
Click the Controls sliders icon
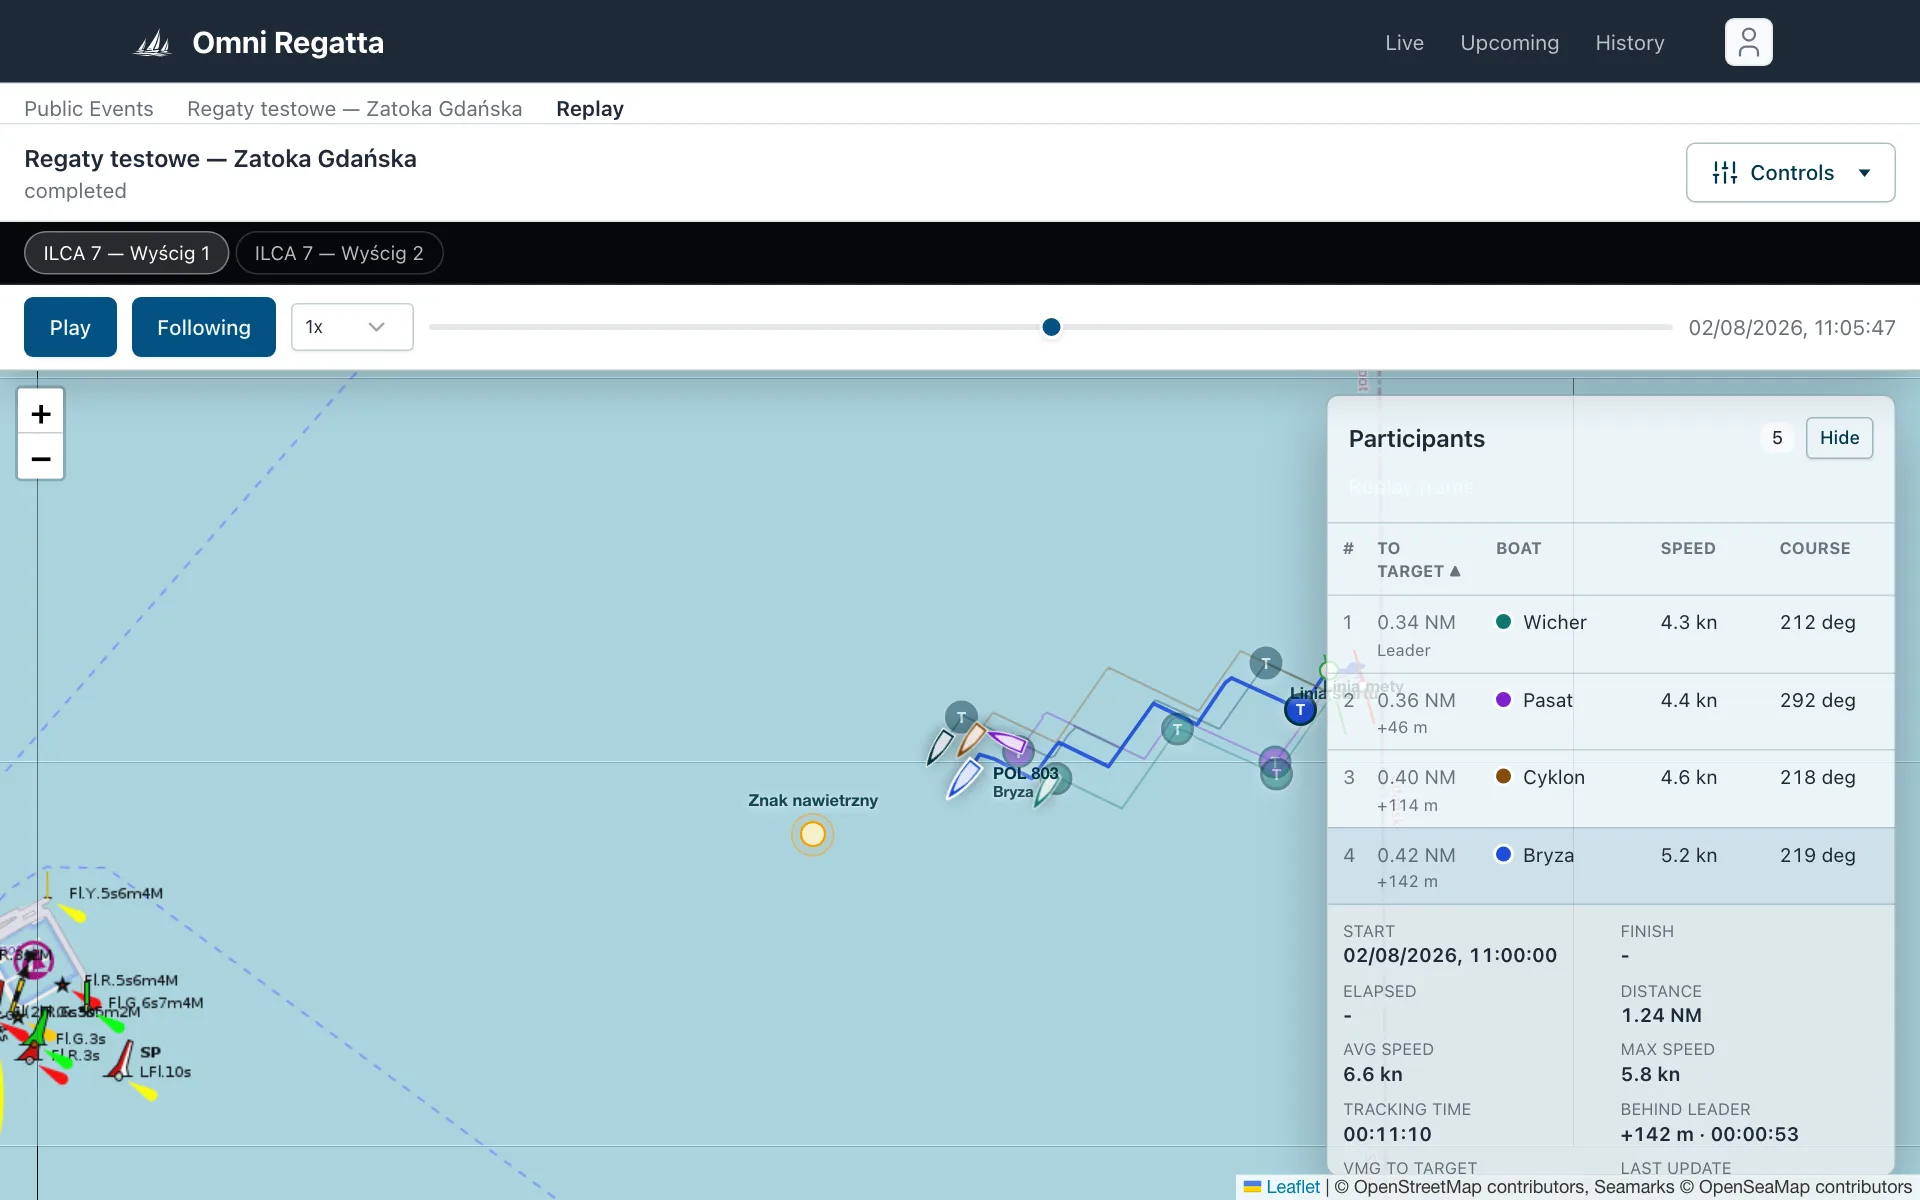pyautogui.click(x=1725, y=173)
